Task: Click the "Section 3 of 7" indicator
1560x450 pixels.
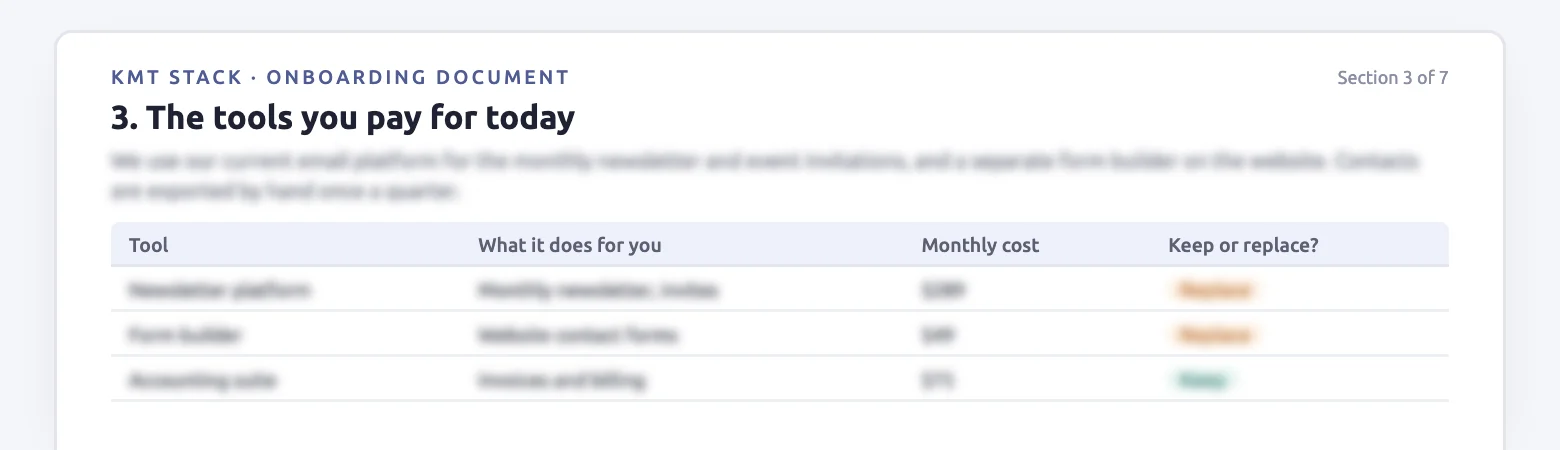Action: [1392, 78]
